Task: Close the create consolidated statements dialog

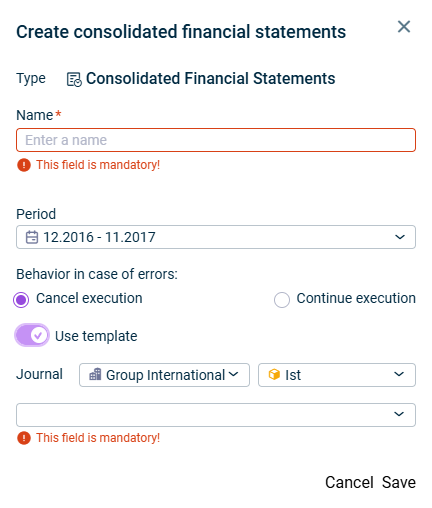Action: 404,27
